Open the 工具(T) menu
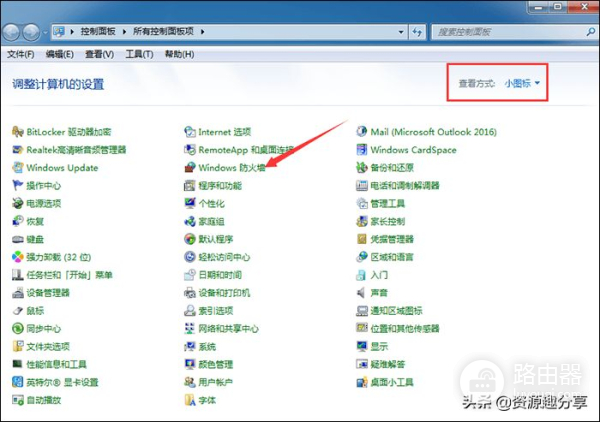 (140, 54)
